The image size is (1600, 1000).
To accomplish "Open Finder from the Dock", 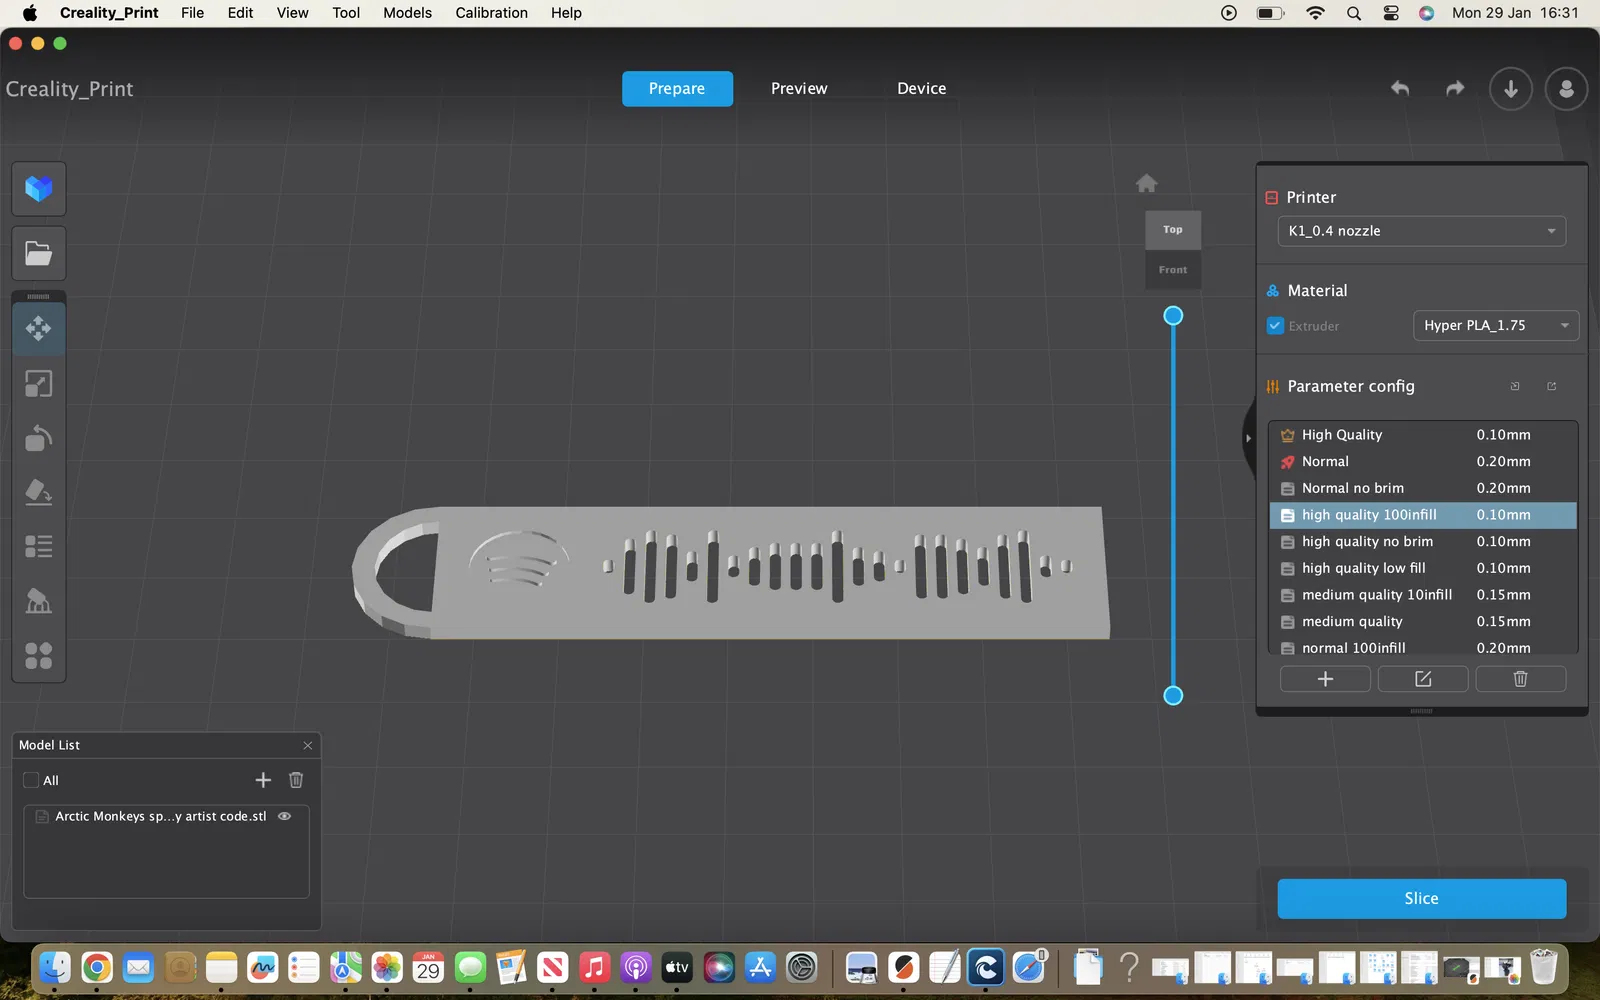I will point(54,967).
